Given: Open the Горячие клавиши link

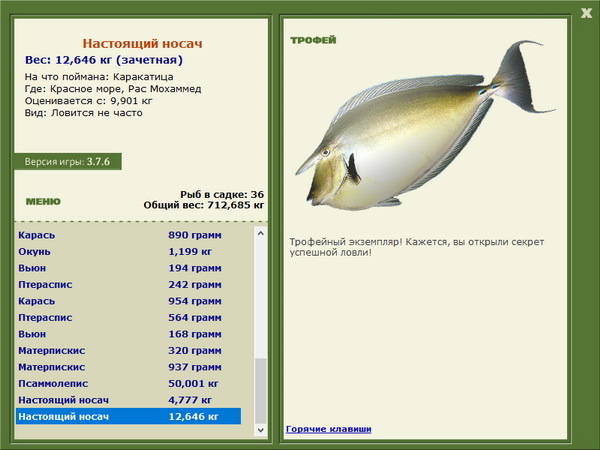Looking at the screenshot, I should coord(329,429).
